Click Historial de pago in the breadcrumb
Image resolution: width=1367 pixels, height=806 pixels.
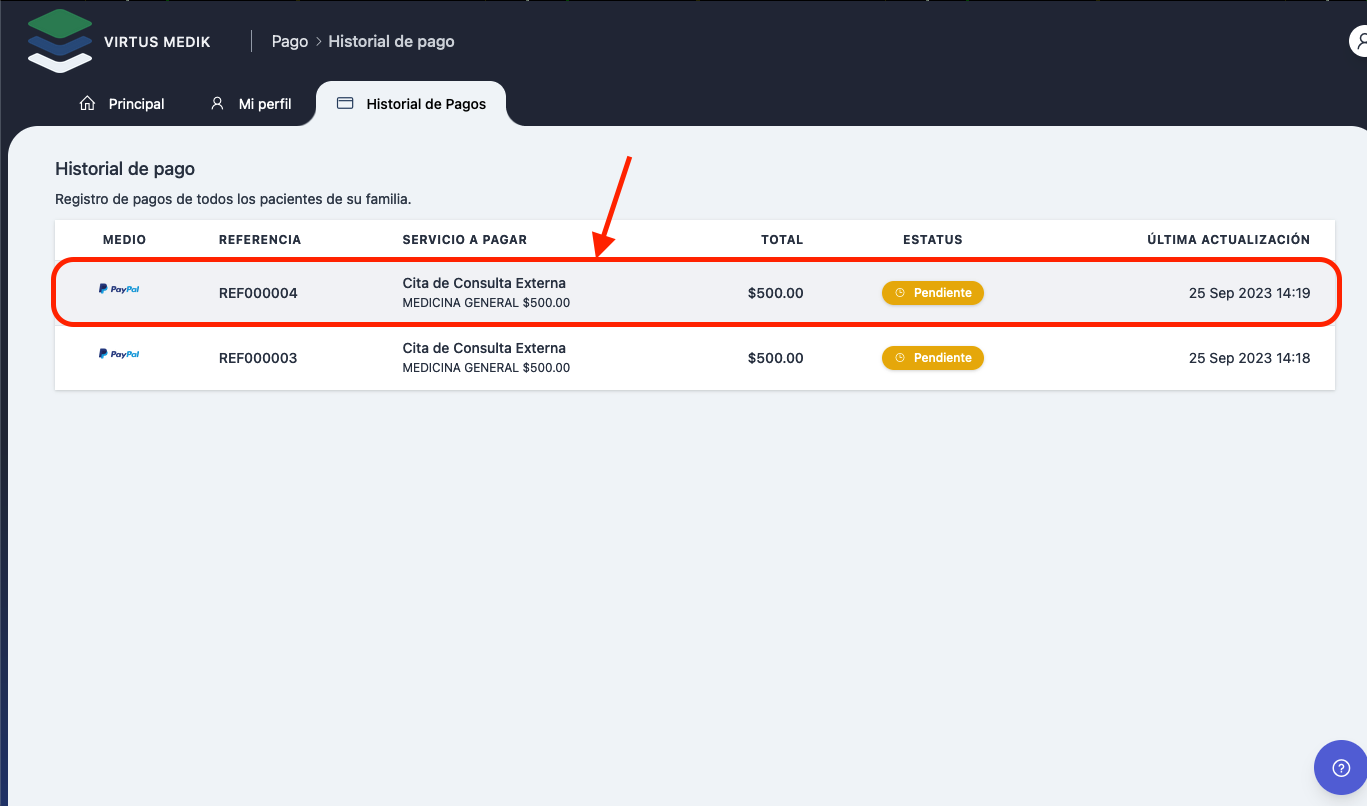[391, 42]
